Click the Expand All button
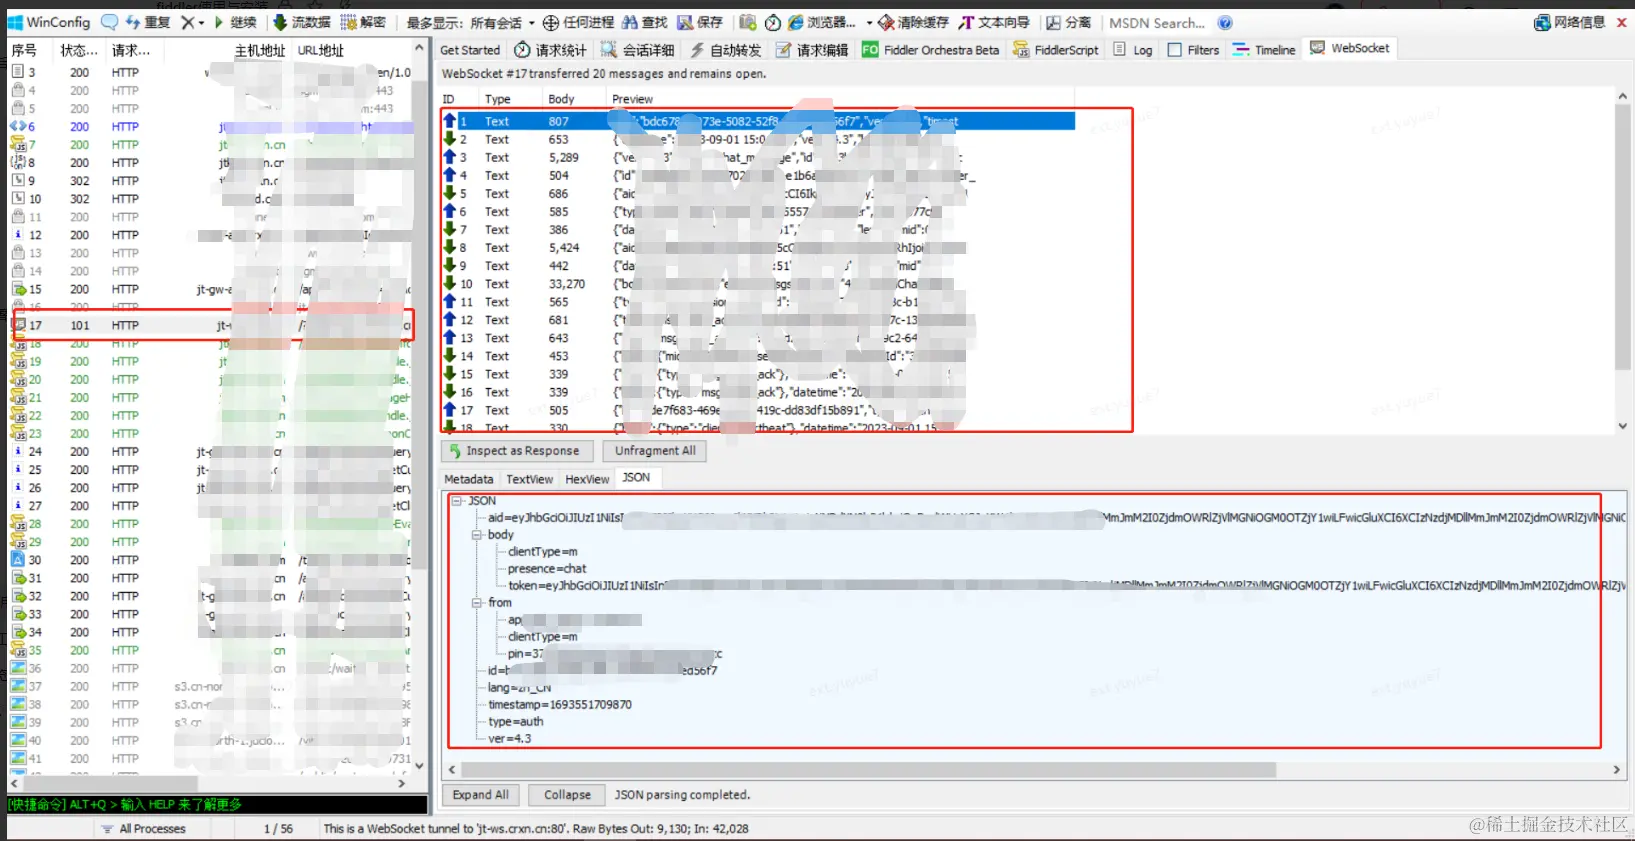 pos(480,795)
